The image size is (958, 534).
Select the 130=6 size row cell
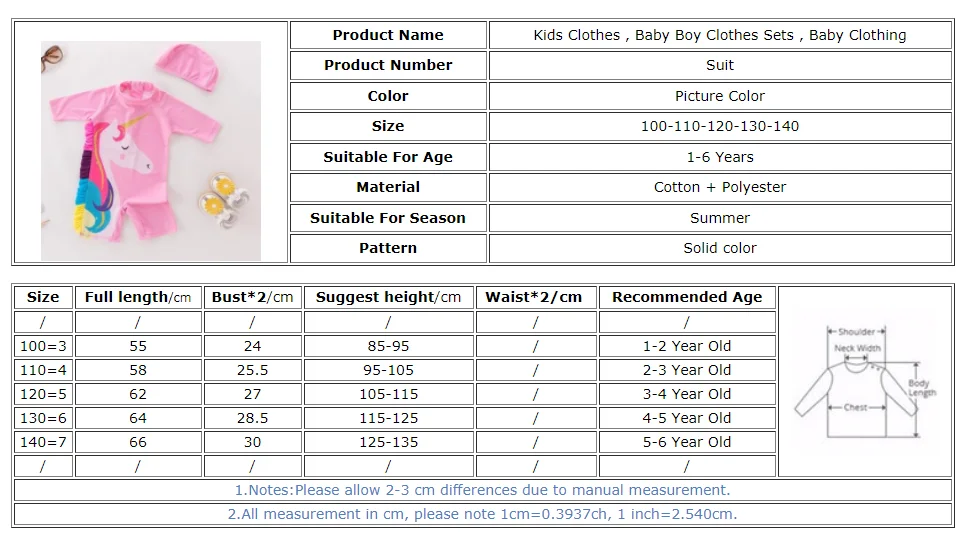click(x=43, y=418)
